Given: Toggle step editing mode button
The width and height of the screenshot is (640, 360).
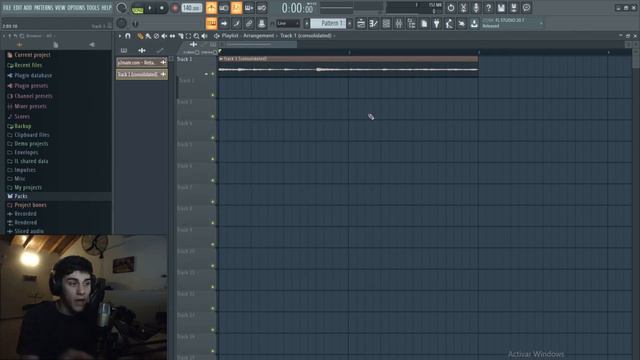Looking at the screenshot, I should tap(236, 24).
